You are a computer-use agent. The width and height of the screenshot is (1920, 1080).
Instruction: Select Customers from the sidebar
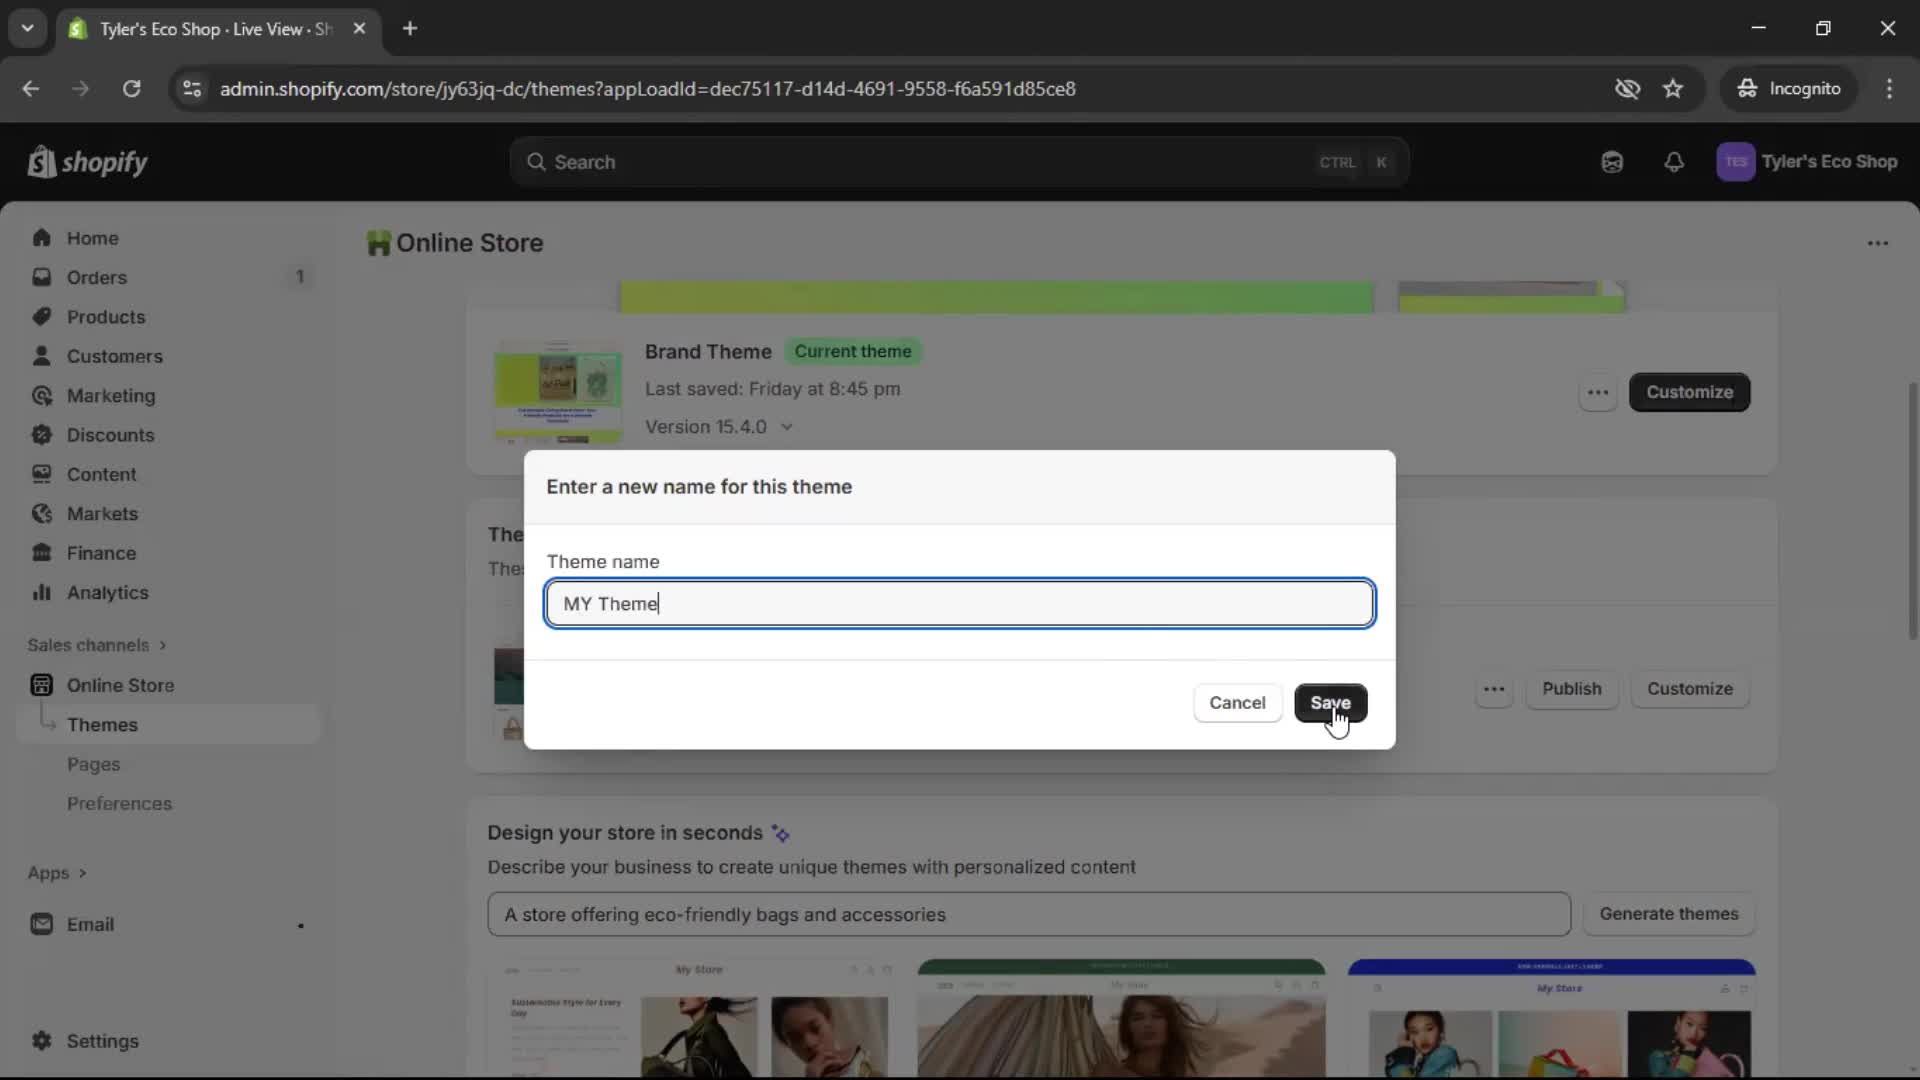(x=114, y=356)
